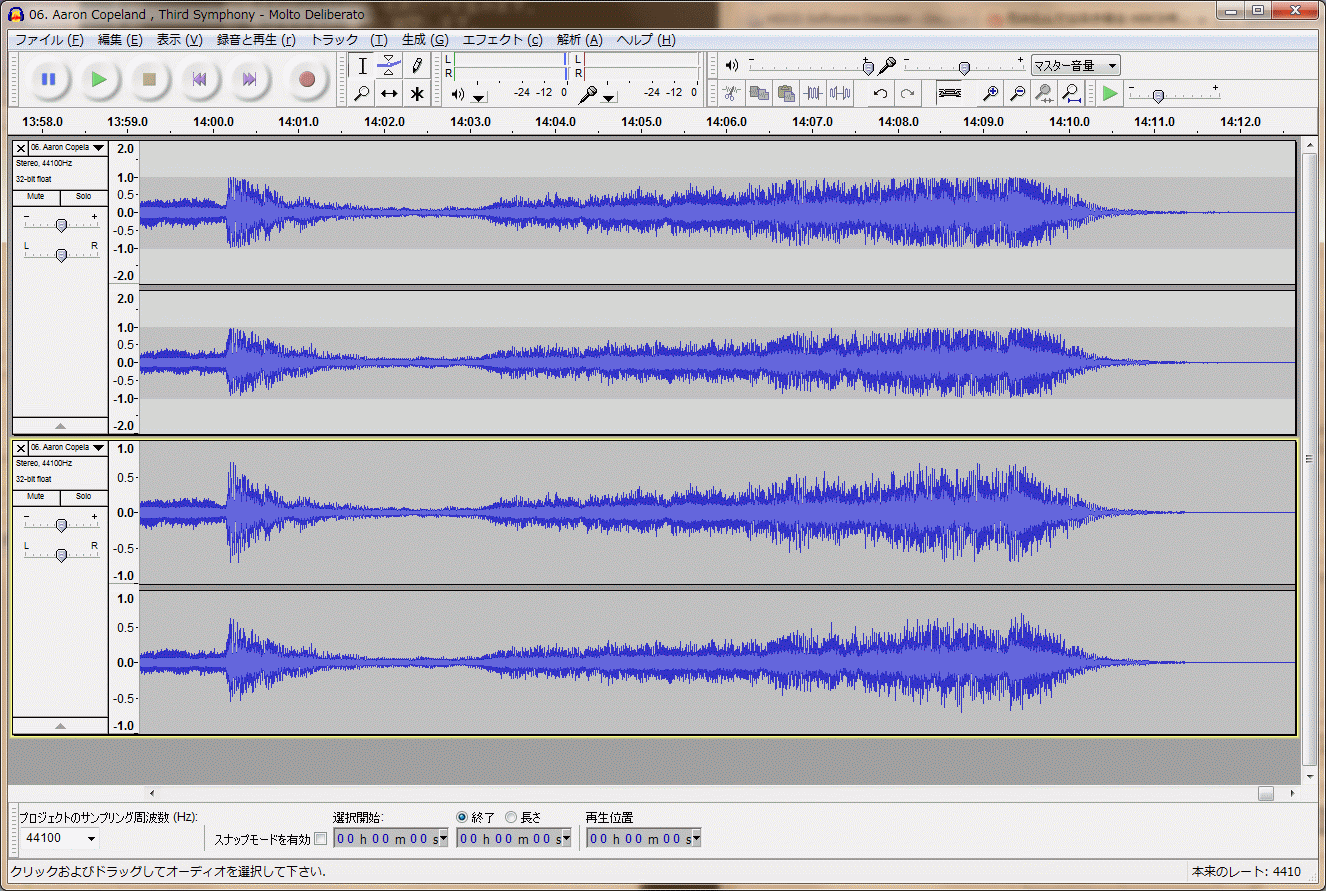Open the マスター音量 combo box
This screenshot has width=1326, height=891.
1075,66
